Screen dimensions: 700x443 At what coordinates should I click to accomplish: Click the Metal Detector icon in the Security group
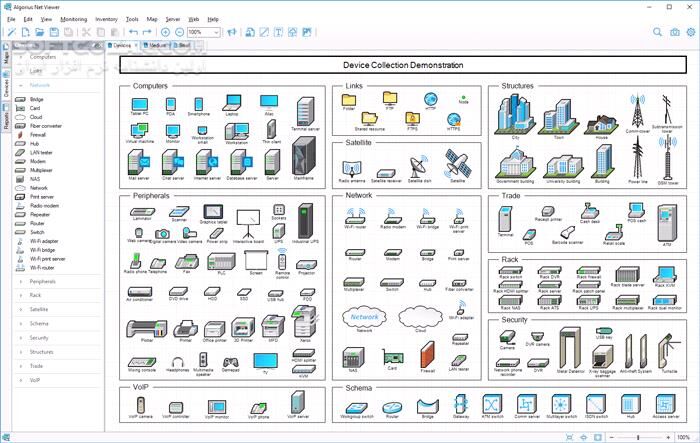(x=569, y=350)
